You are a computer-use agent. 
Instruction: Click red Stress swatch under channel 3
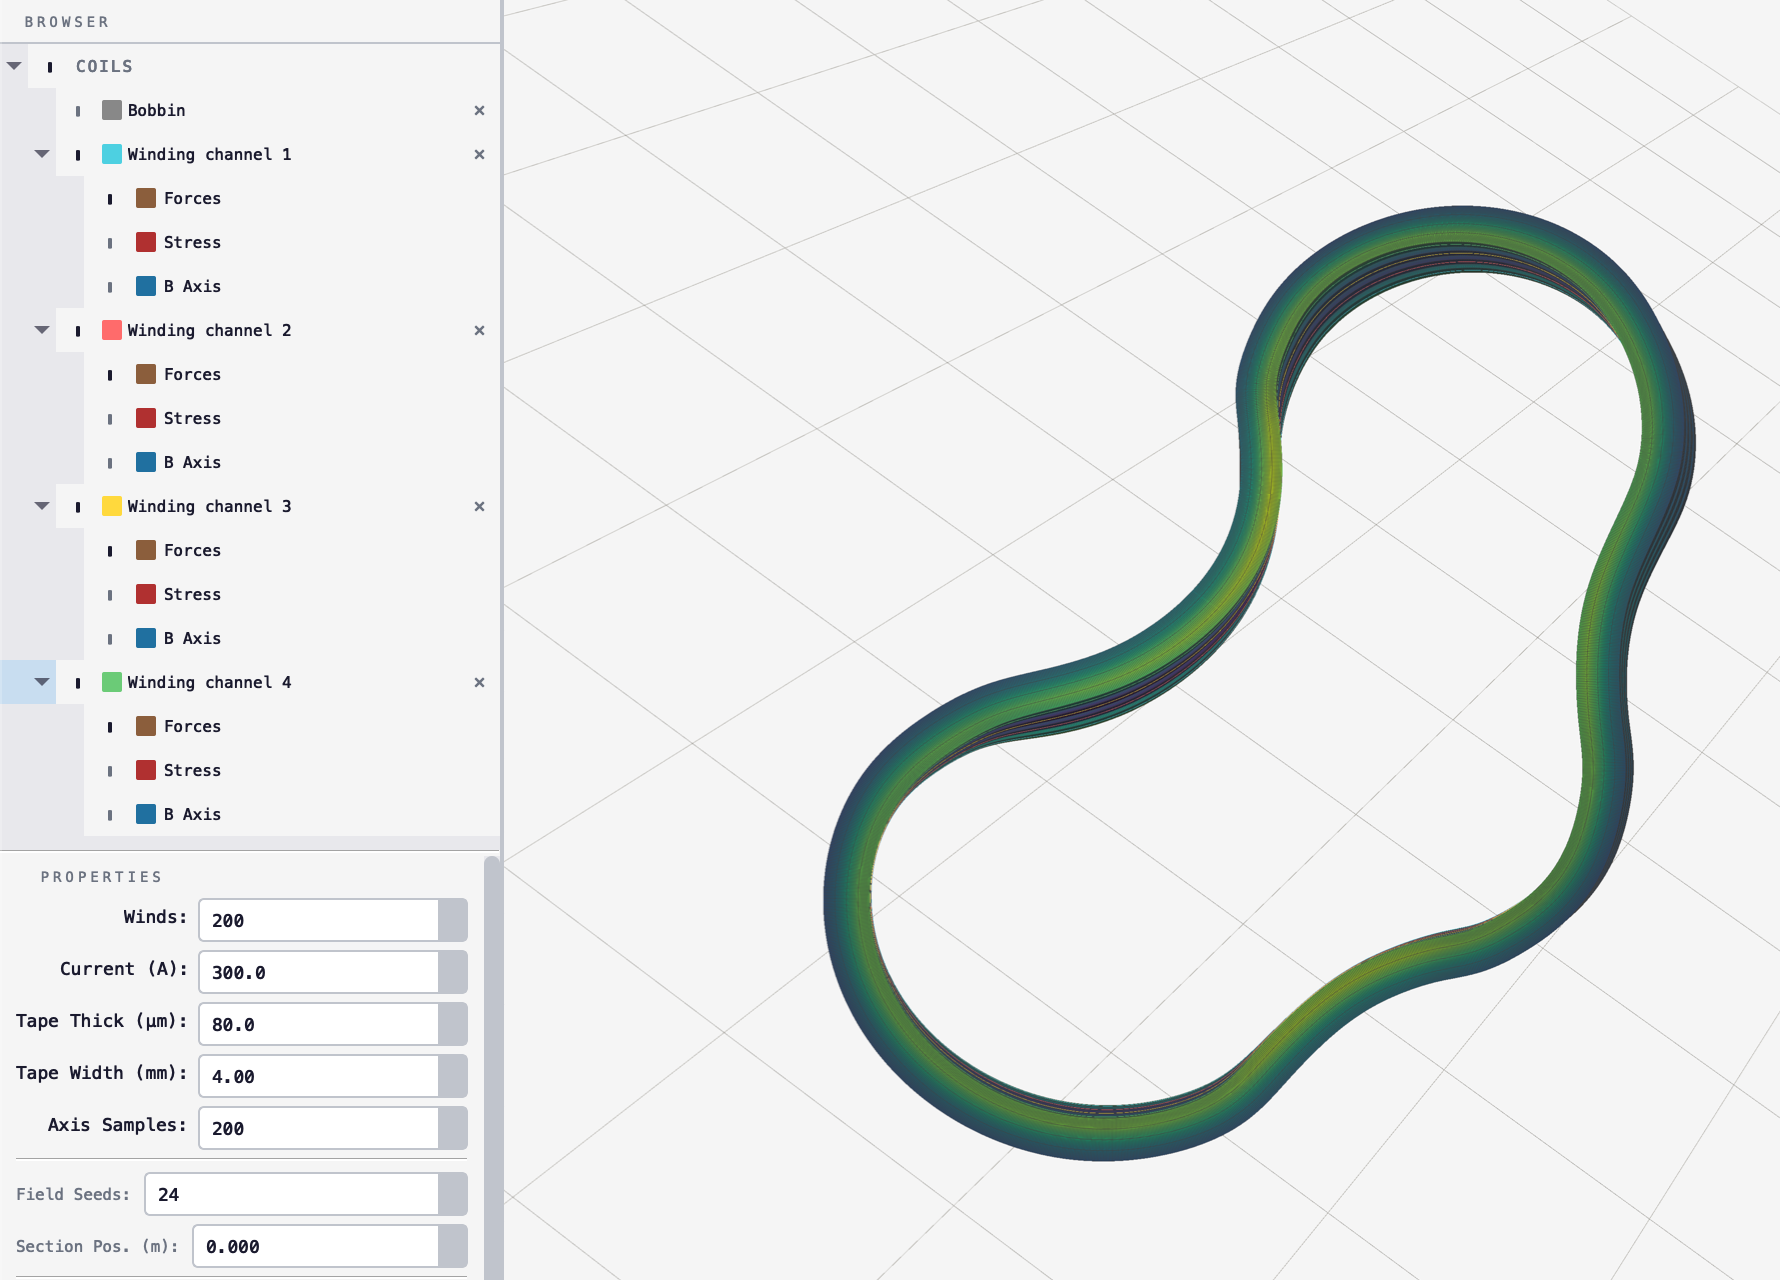click(146, 594)
